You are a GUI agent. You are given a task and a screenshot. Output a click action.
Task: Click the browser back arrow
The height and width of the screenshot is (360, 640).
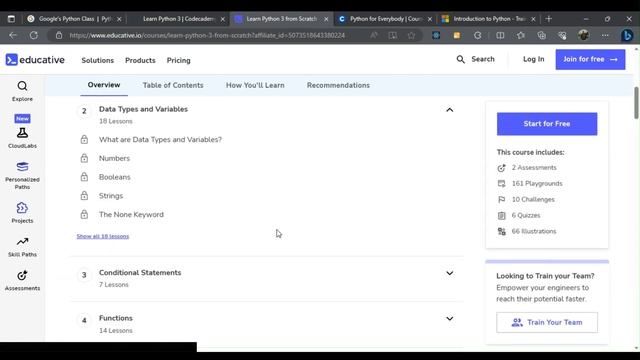pos(13,36)
